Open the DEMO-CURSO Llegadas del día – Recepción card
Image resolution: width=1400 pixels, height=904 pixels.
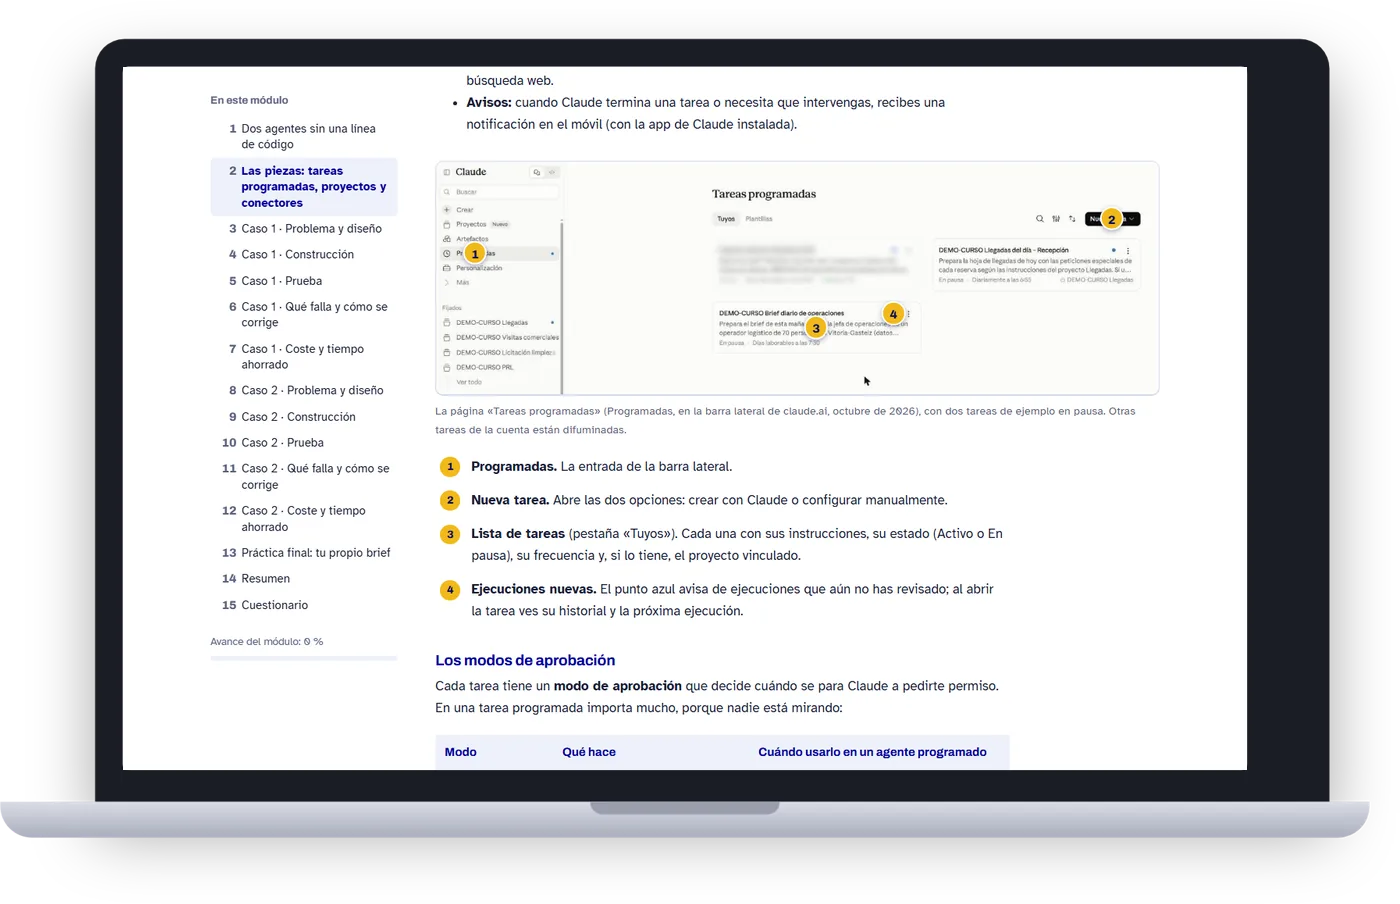coord(1036,265)
